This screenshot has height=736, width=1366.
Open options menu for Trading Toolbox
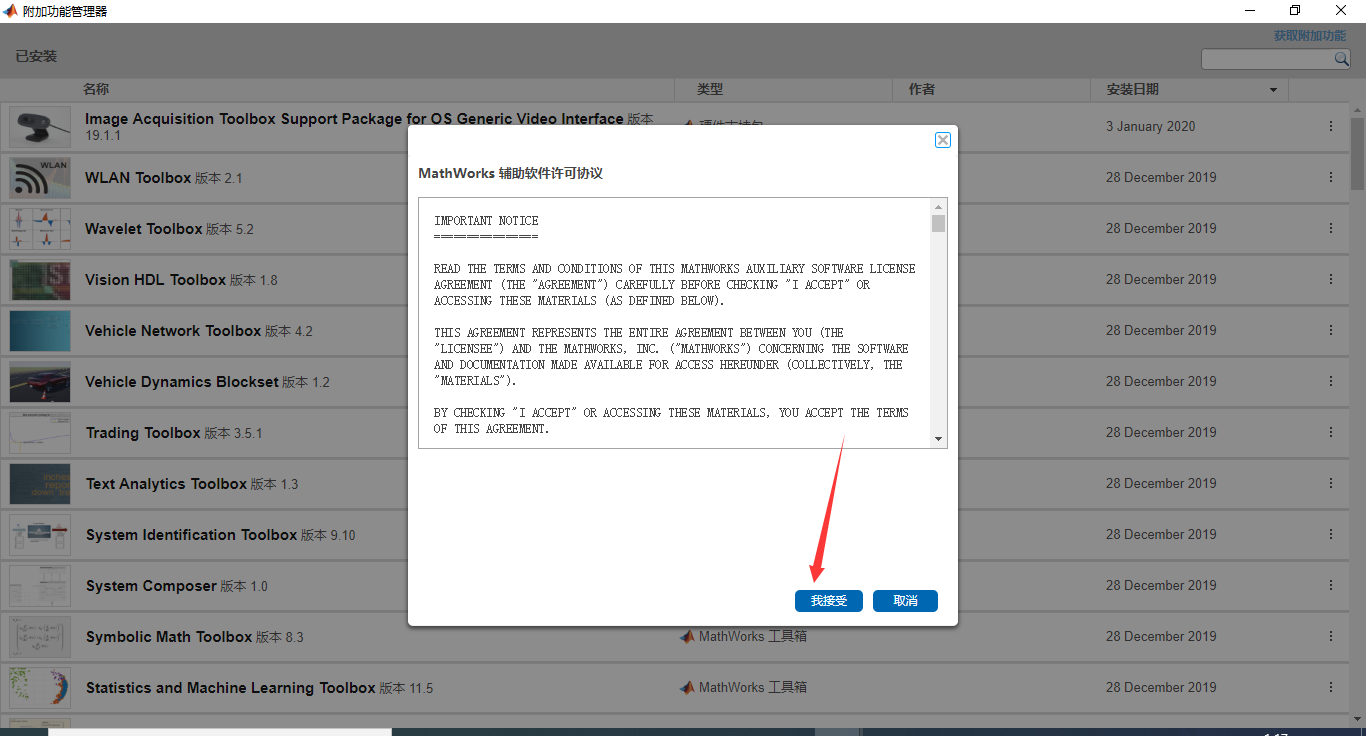[x=1331, y=432]
